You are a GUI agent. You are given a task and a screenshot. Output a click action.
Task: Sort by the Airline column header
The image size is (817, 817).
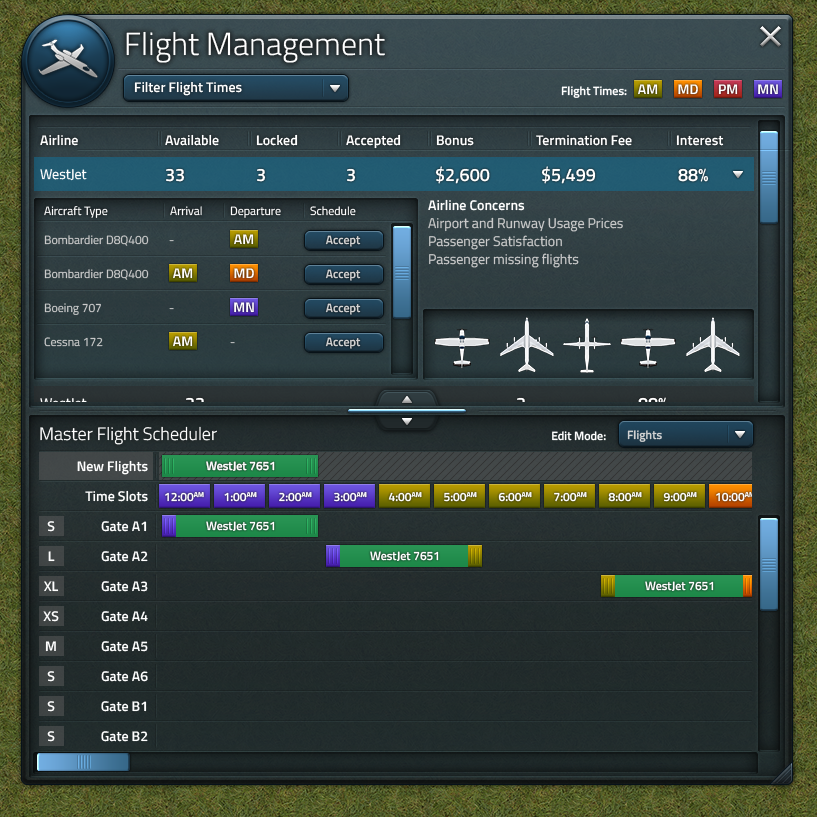[x=59, y=140]
